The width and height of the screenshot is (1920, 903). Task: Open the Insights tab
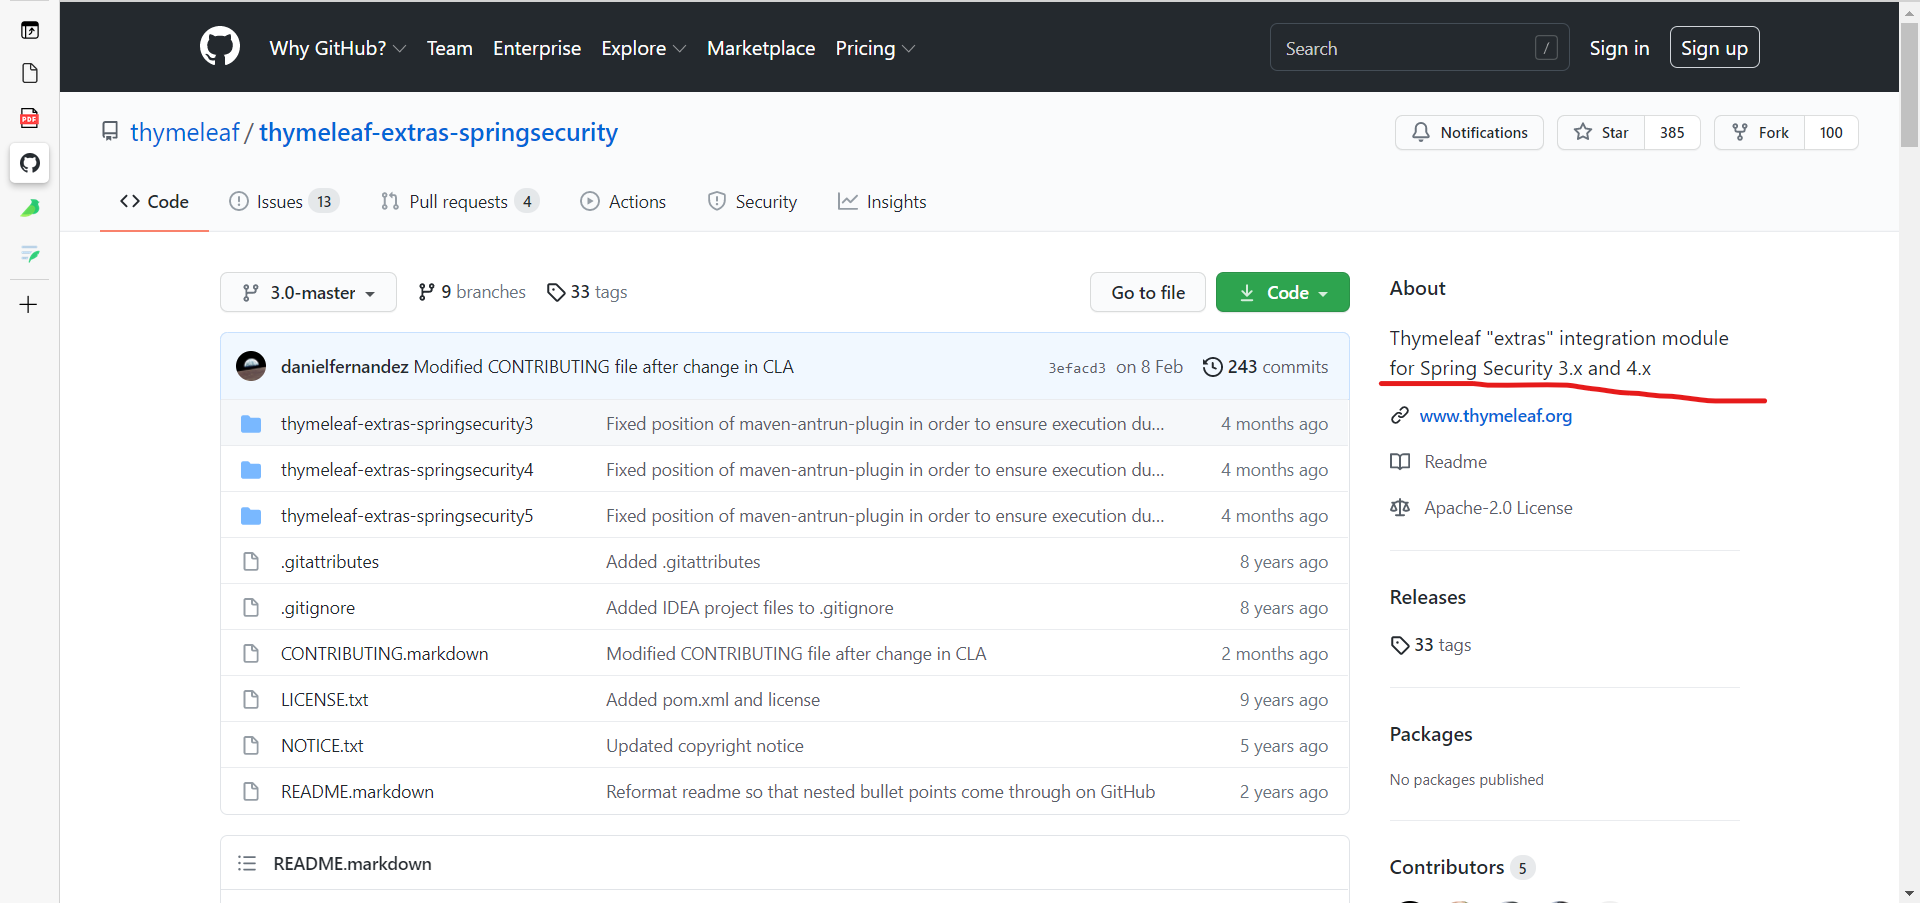point(882,201)
